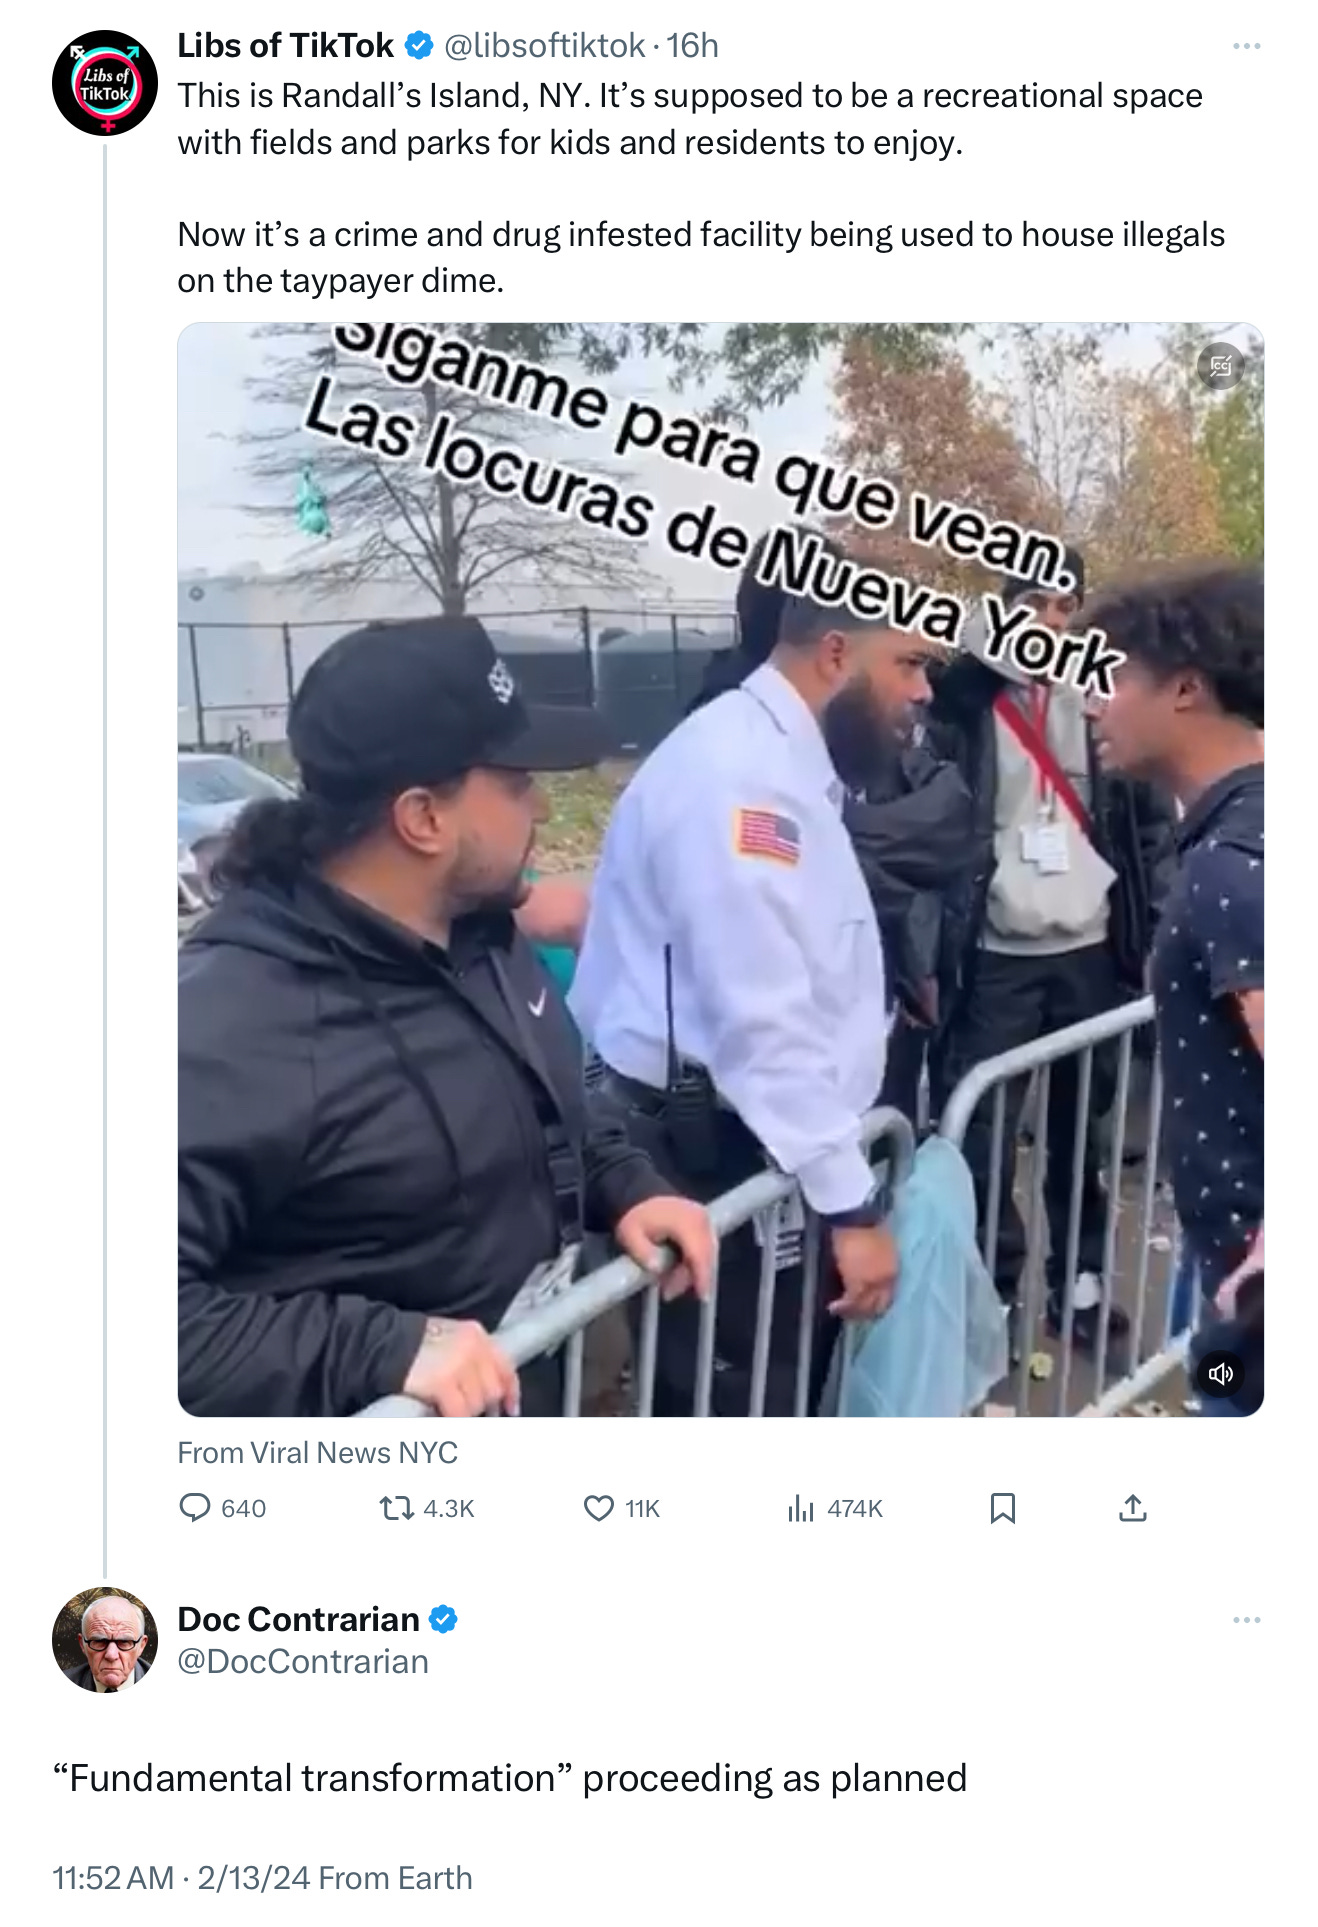Follow the From Viral News NYC source link
Viewport: 1318px width, 1927px height.
[x=317, y=1452]
